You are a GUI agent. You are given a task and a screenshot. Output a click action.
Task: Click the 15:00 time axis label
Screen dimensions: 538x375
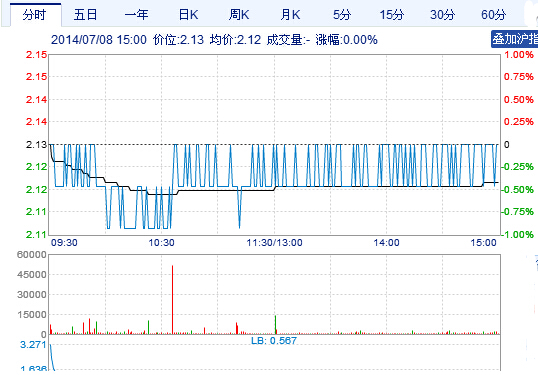(483, 243)
